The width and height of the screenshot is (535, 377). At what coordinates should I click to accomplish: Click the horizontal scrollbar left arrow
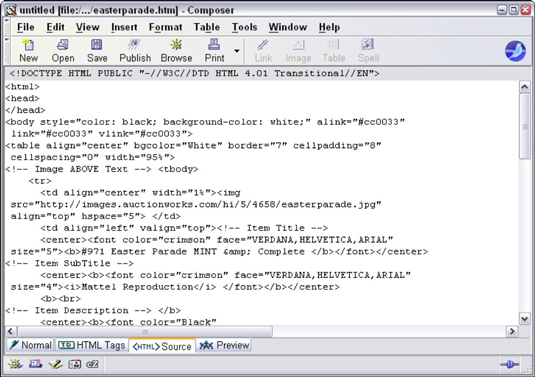tap(11, 331)
